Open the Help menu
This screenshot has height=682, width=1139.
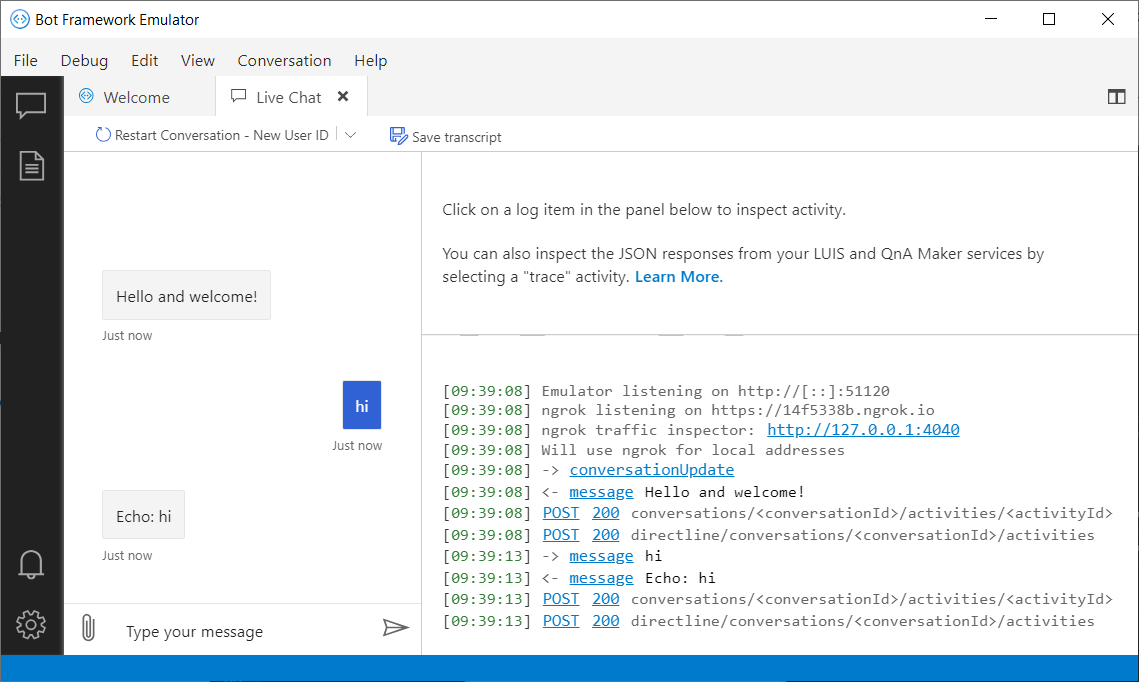coord(370,60)
